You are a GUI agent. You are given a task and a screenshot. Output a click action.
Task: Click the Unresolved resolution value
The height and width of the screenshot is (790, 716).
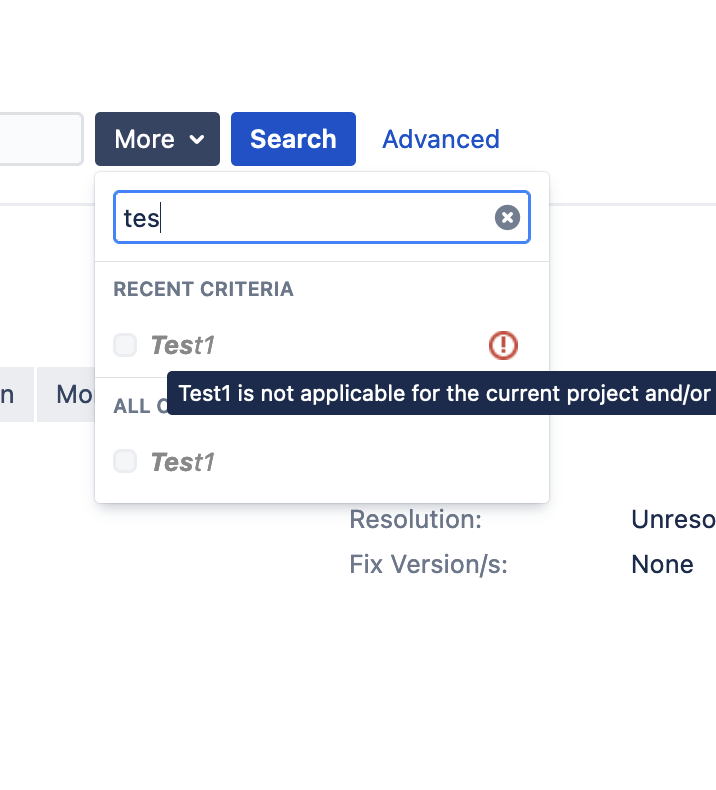coord(673,520)
